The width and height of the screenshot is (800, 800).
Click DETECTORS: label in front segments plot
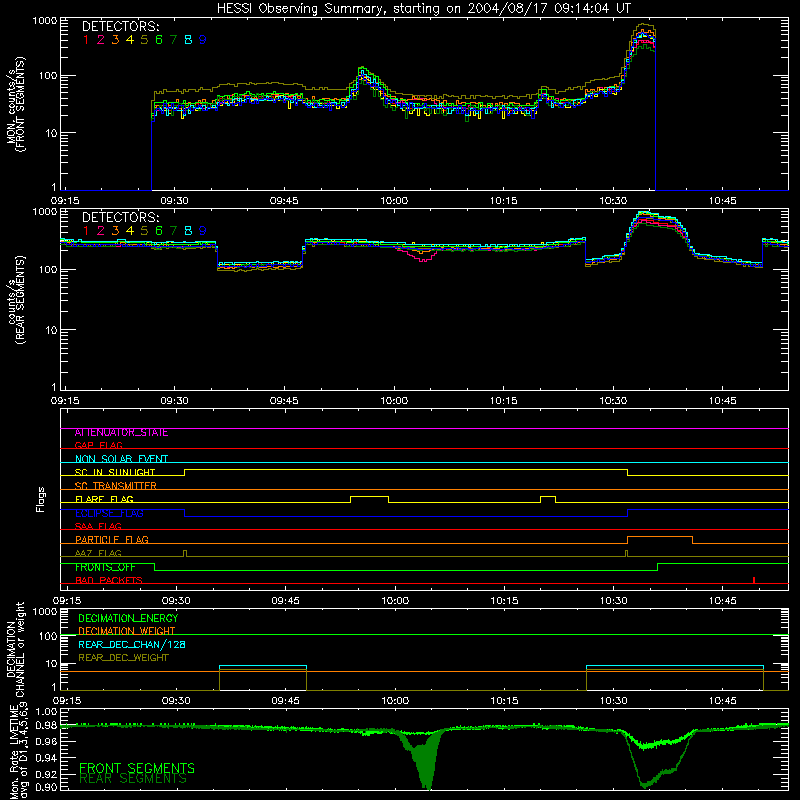(x=120, y=27)
